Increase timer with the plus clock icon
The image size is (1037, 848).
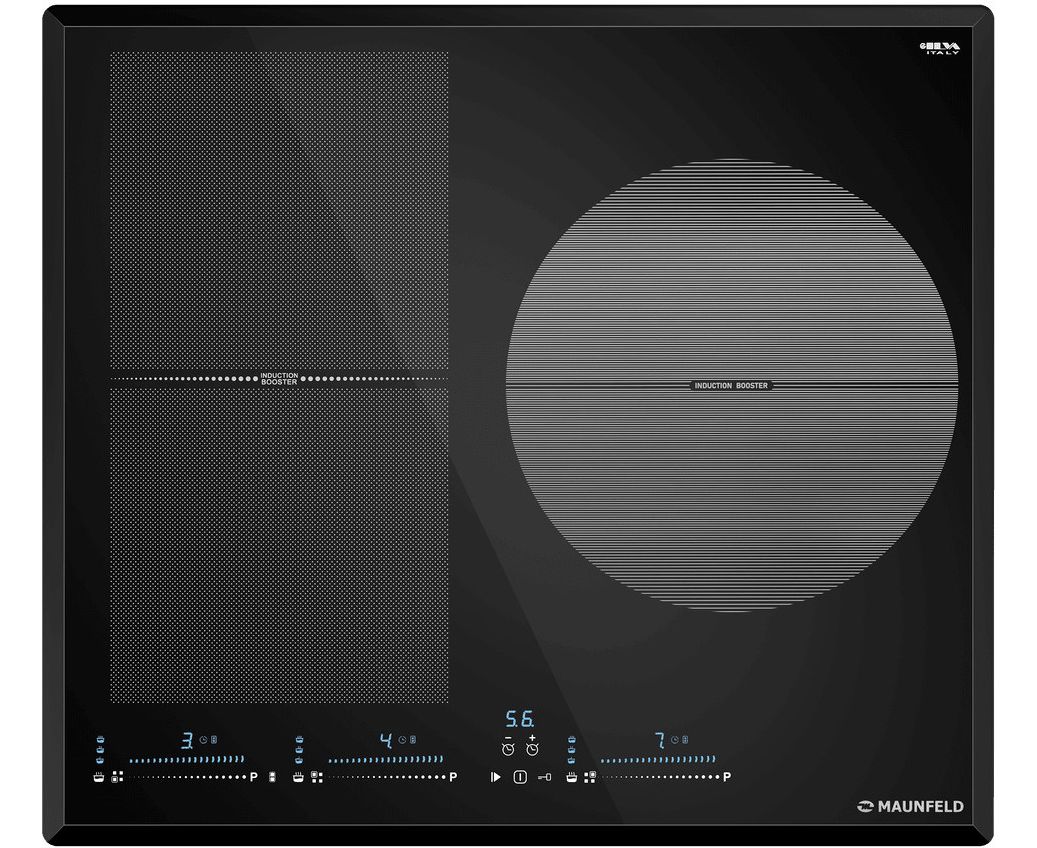click(532, 746)
